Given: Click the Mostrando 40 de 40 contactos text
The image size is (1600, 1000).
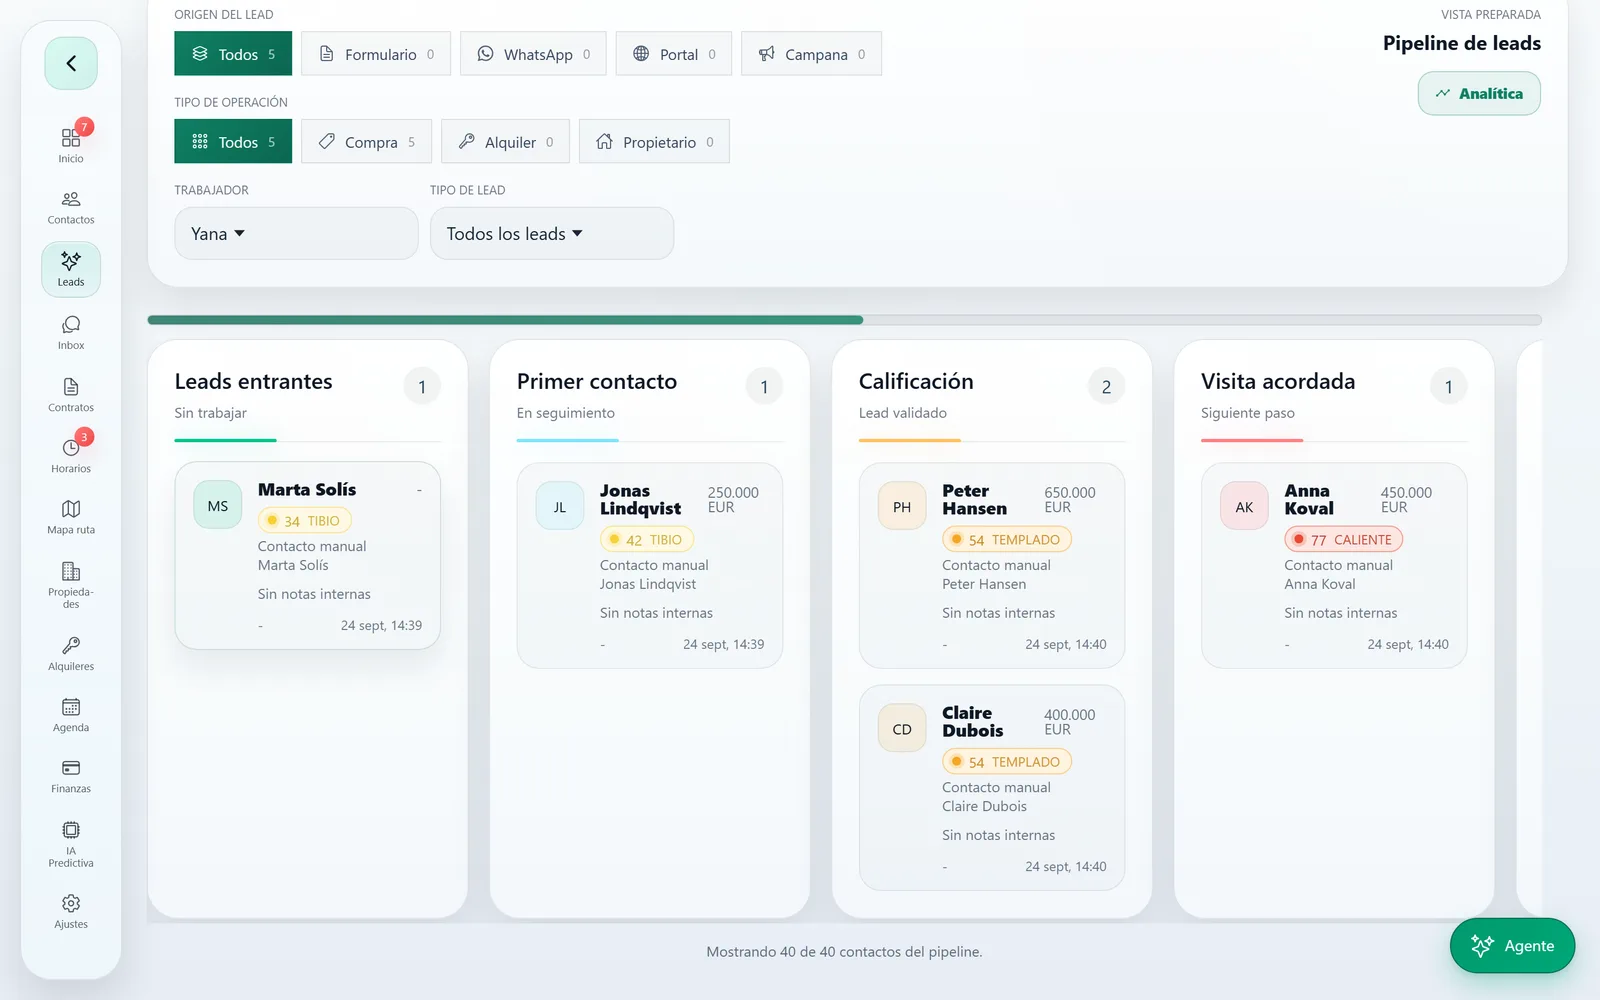Looking at the screenshot, I should (x=844, y=952).
